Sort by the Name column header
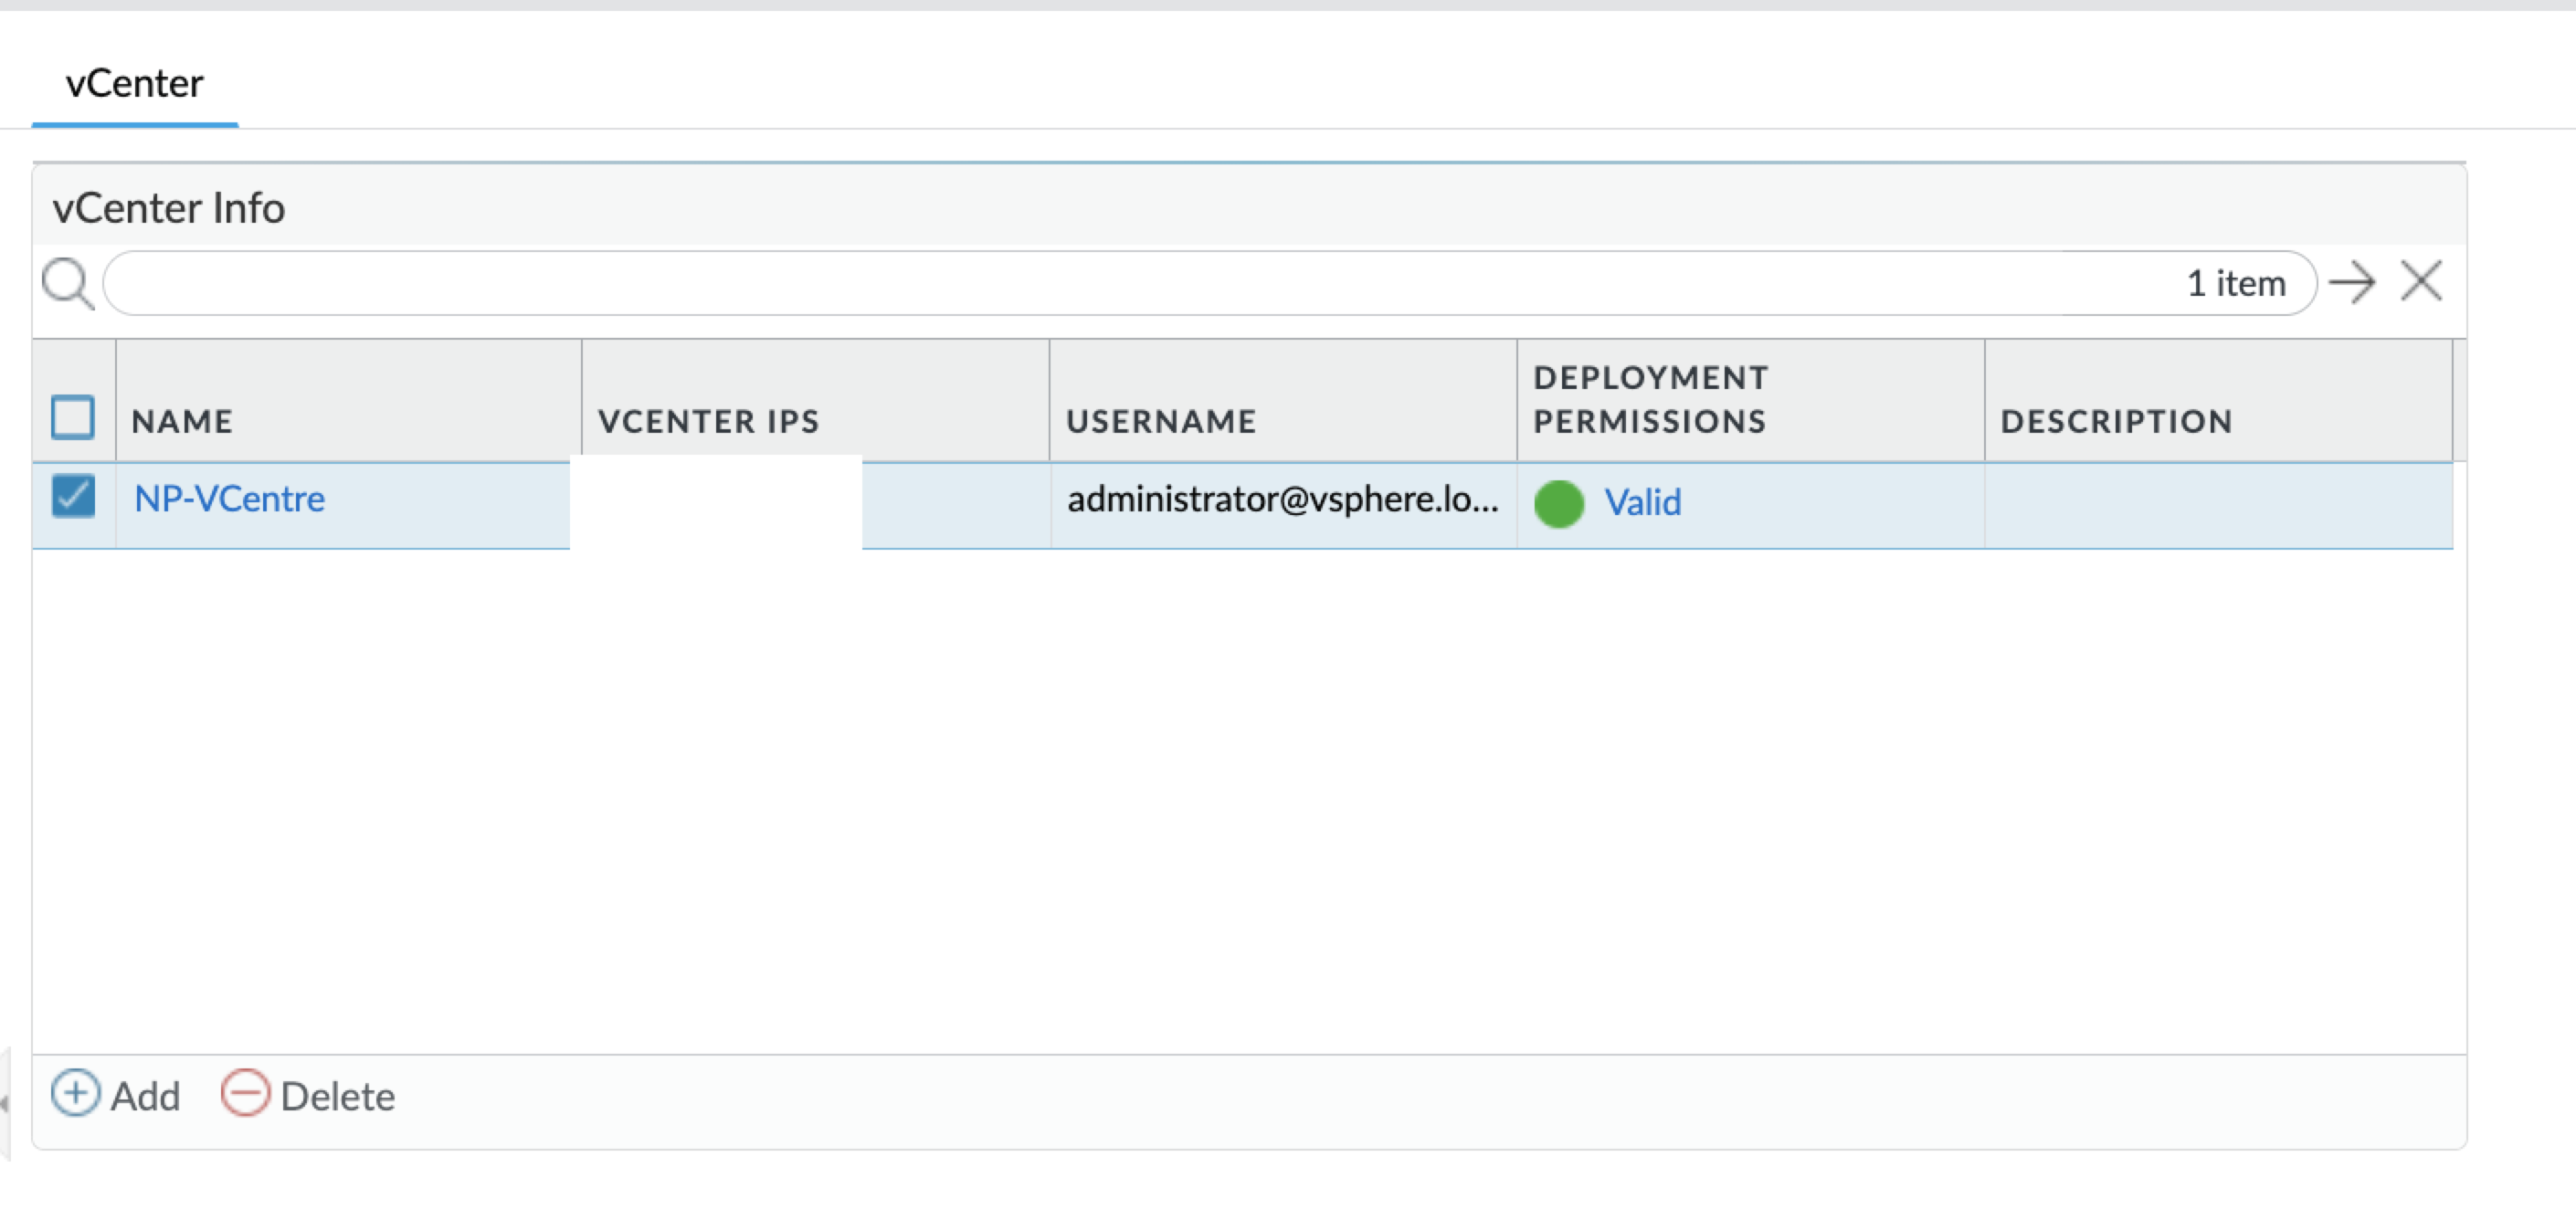Image resolution: width=2576 pixels, height=1220 pixels. click(x=182, y=422)
